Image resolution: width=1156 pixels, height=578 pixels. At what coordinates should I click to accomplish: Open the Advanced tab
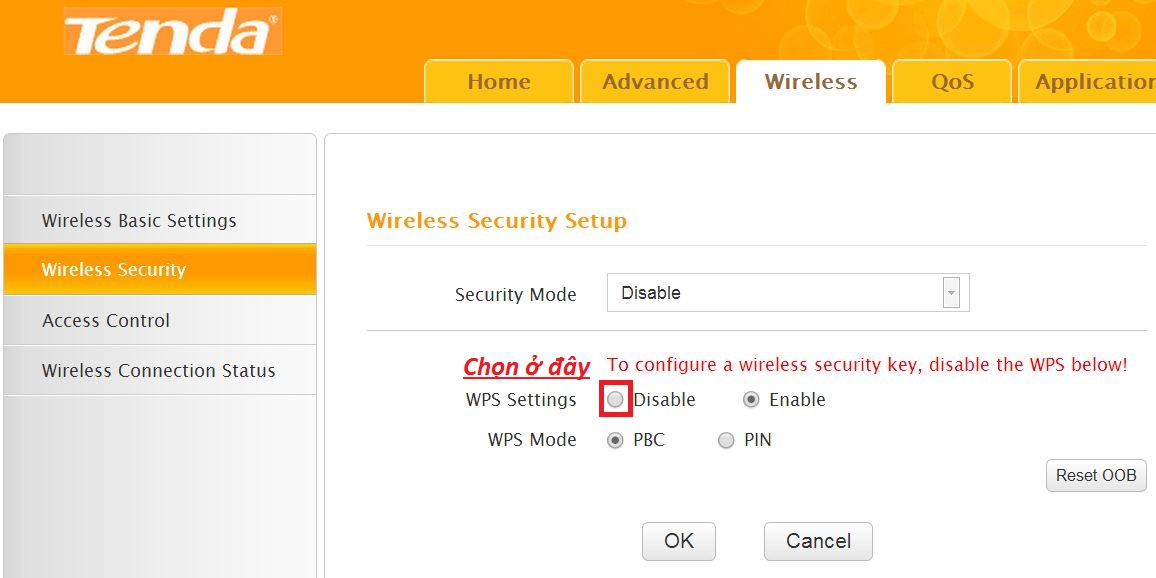pos(655,81)
